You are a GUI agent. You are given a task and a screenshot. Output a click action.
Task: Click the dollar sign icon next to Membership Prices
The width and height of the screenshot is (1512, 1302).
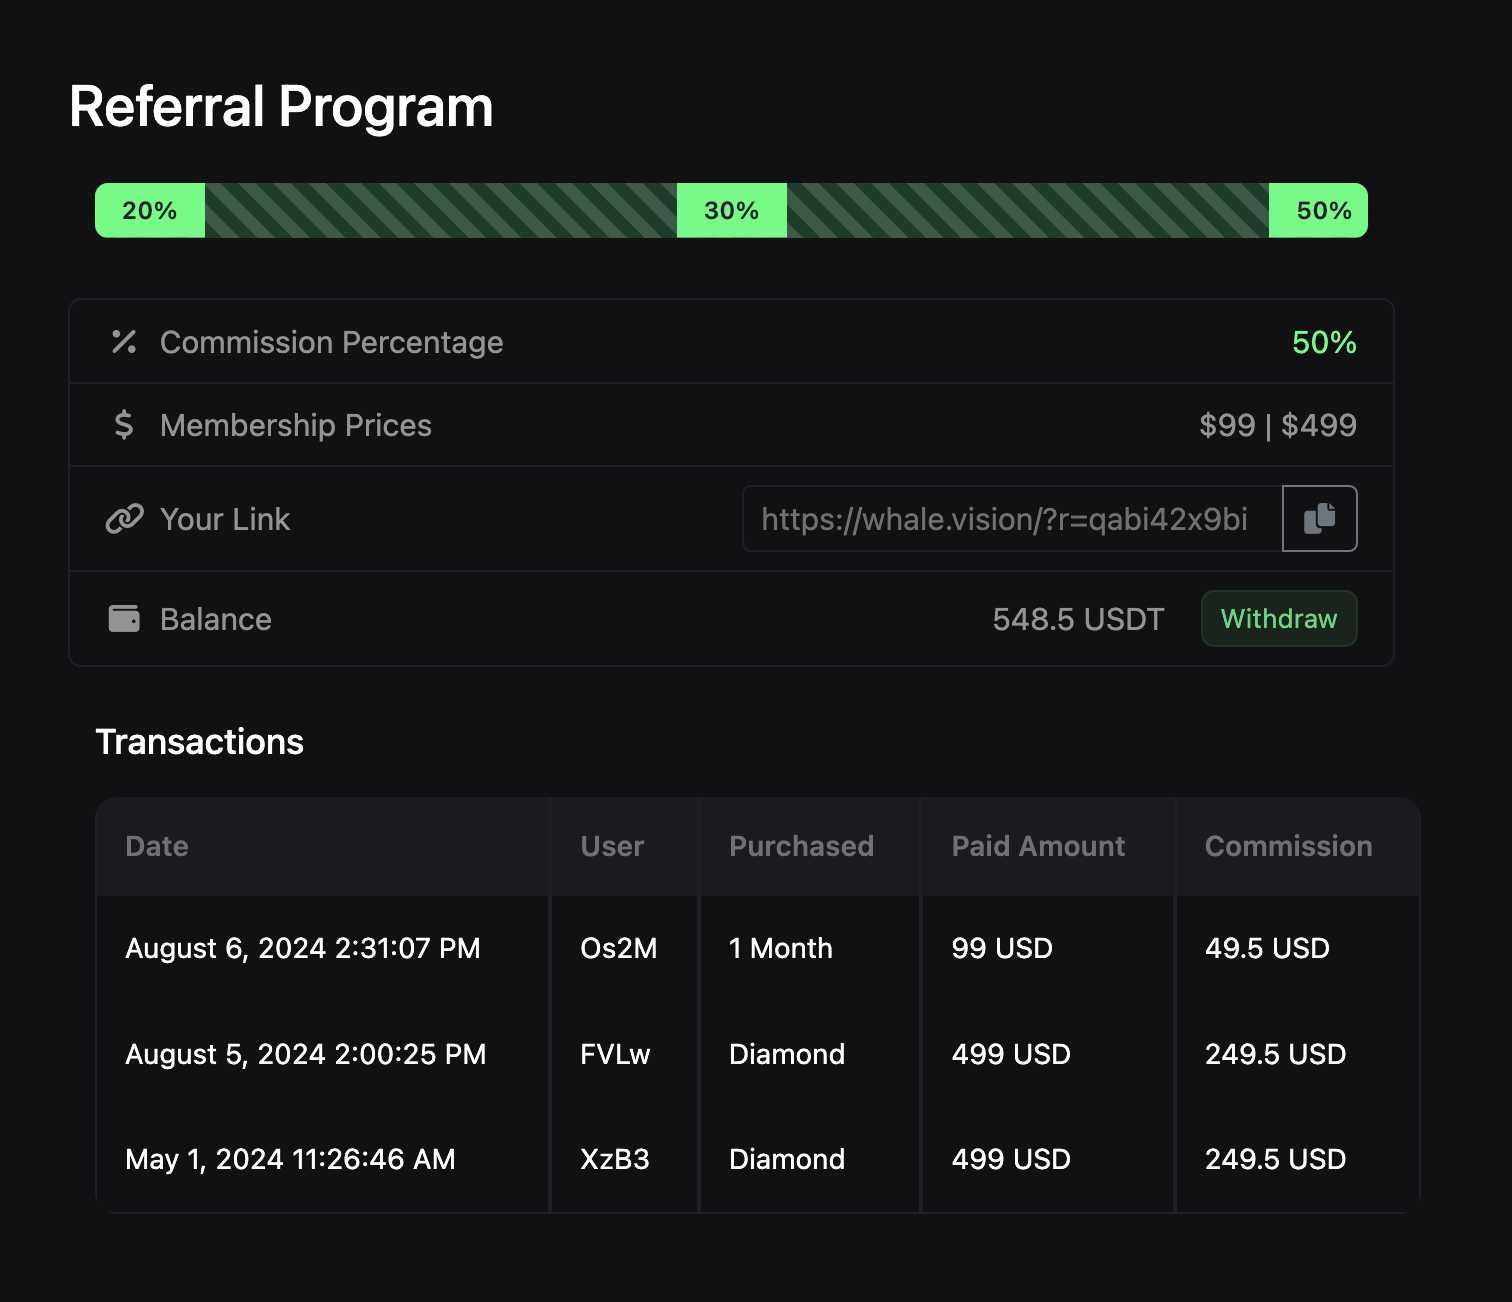123,425
